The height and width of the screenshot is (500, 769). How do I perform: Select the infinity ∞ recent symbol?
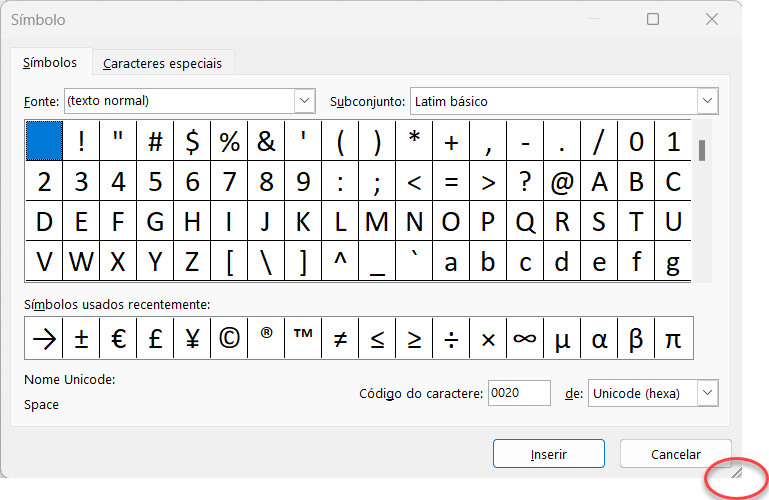pos(525,338)
